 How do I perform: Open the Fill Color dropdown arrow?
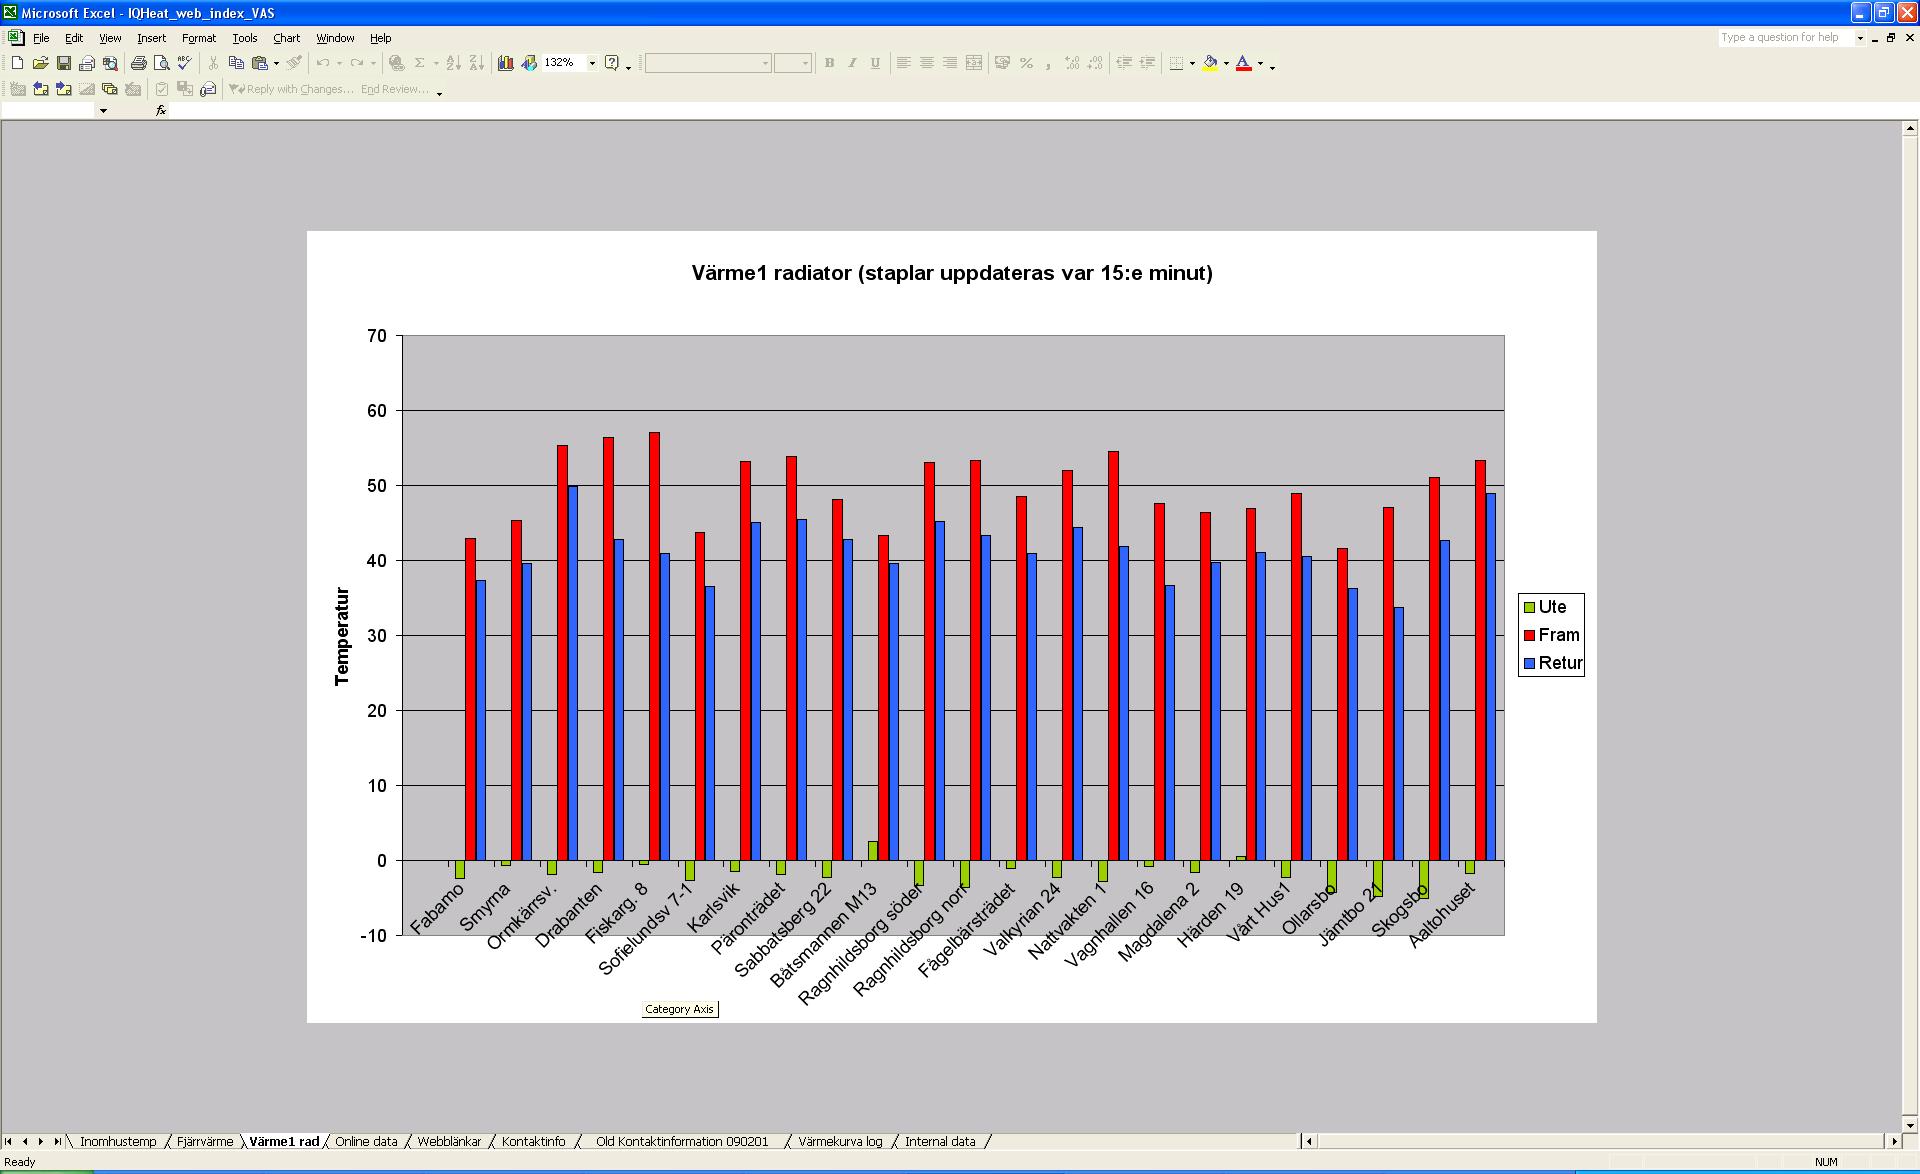[1226, 63]
